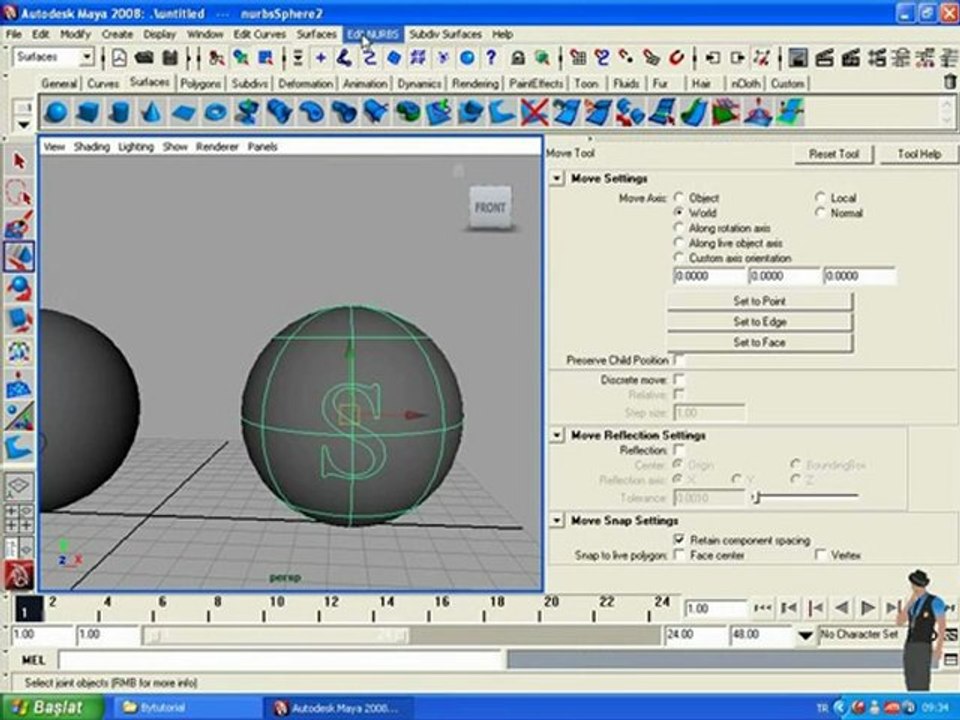
Task: Click the snap to magnet icon
Action: pyautogui.click(x=677, y=58)
